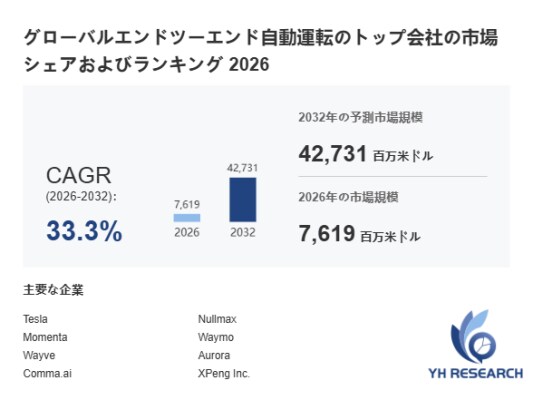Click the 33.3% CAGR value
The image size is (533, 400).
coord(84,231)
